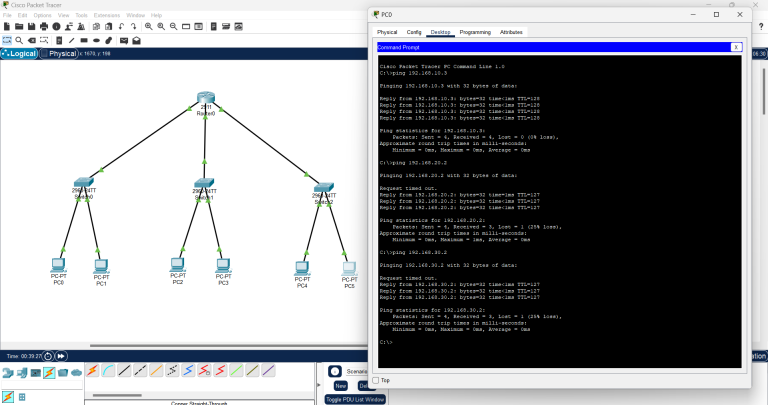Screen dimensions: 768x405
Task: Close the Command Prompt with the X button
Action: tap(736, 47)
